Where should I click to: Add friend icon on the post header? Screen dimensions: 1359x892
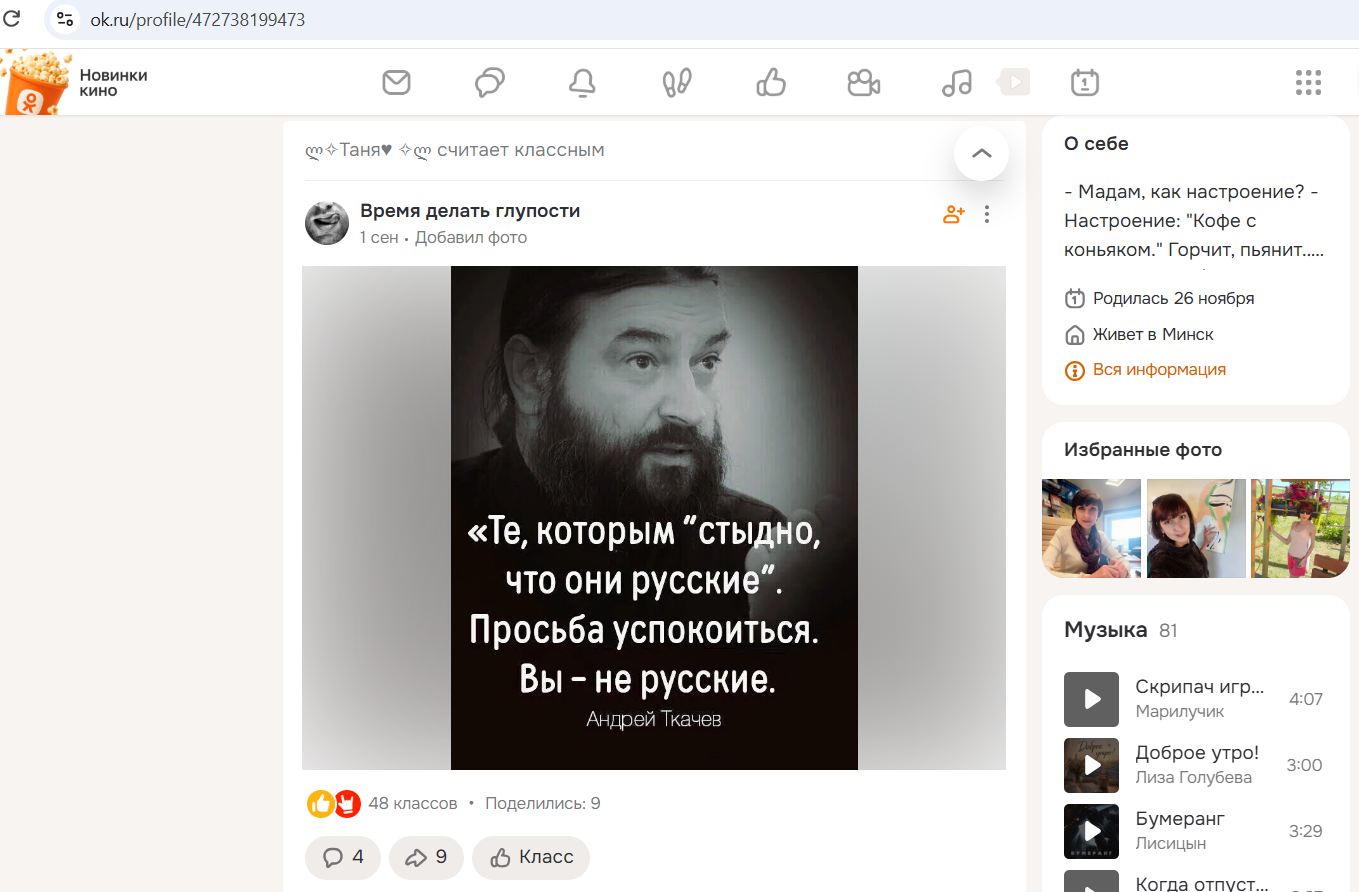(x=953, y=214)
